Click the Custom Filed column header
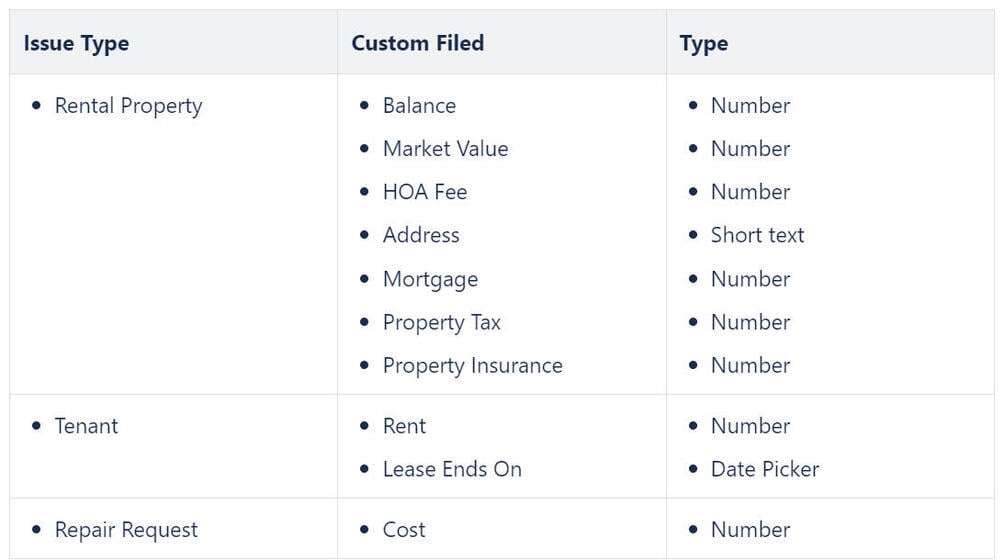Viewport: 1005px width, 560px height. [x=417, y=43]
